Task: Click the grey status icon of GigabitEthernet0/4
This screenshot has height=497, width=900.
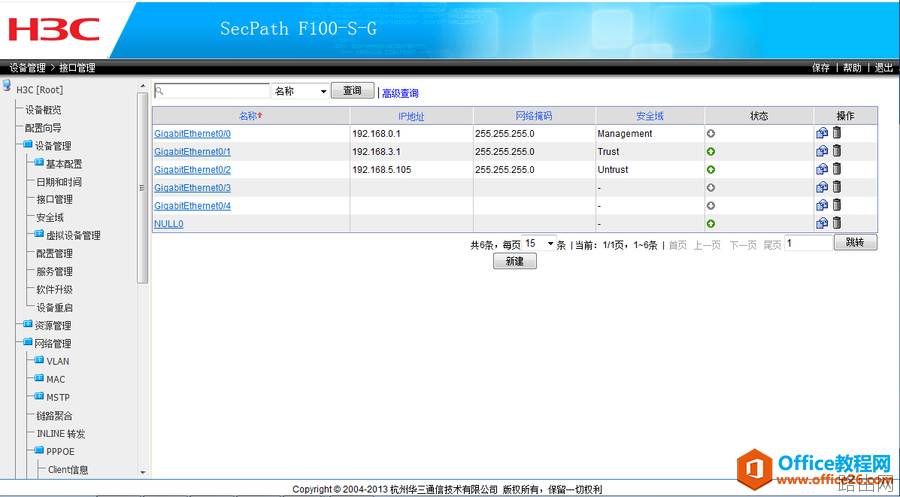Action: pos(711,205)
